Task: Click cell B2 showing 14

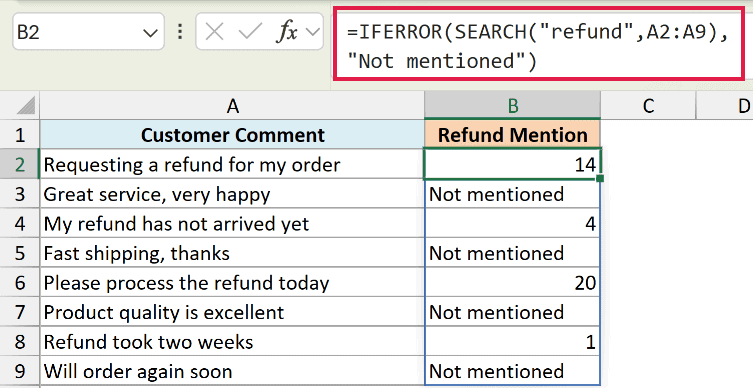Action: tap(512, 164)
